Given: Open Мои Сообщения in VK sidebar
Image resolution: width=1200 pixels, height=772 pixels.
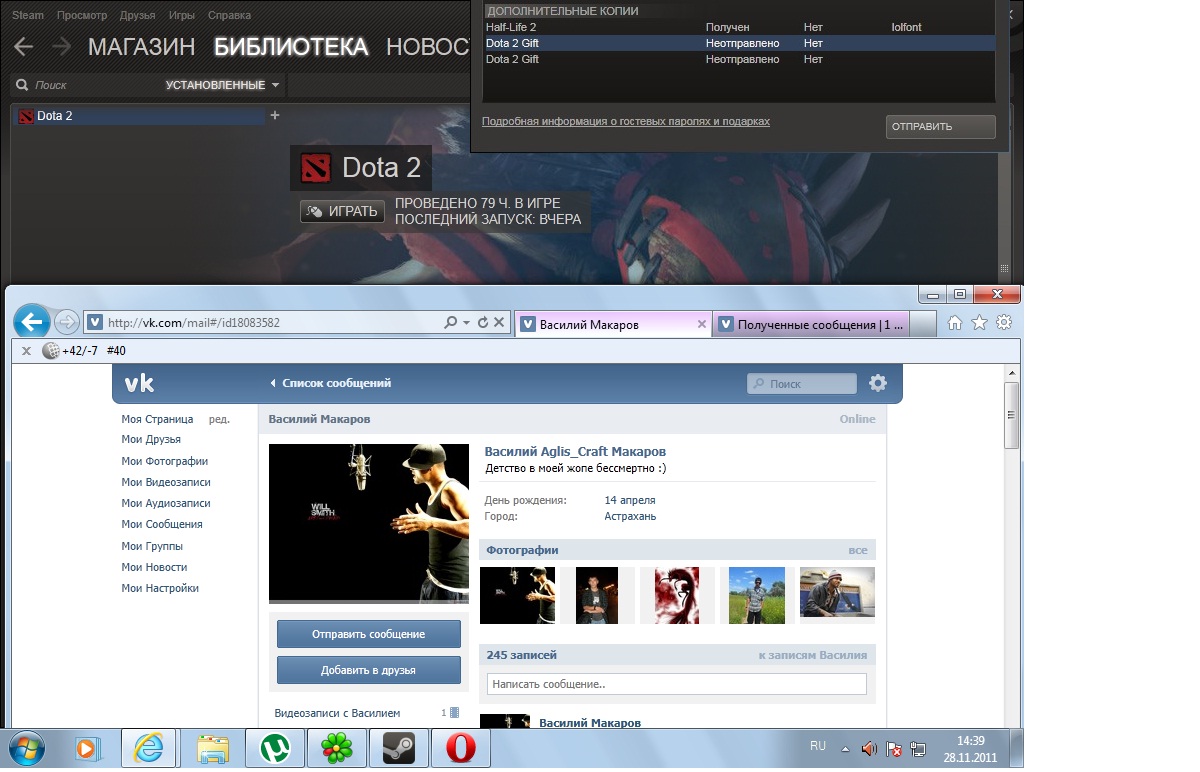Looking at the screenshot, I should tap(162, 524).
